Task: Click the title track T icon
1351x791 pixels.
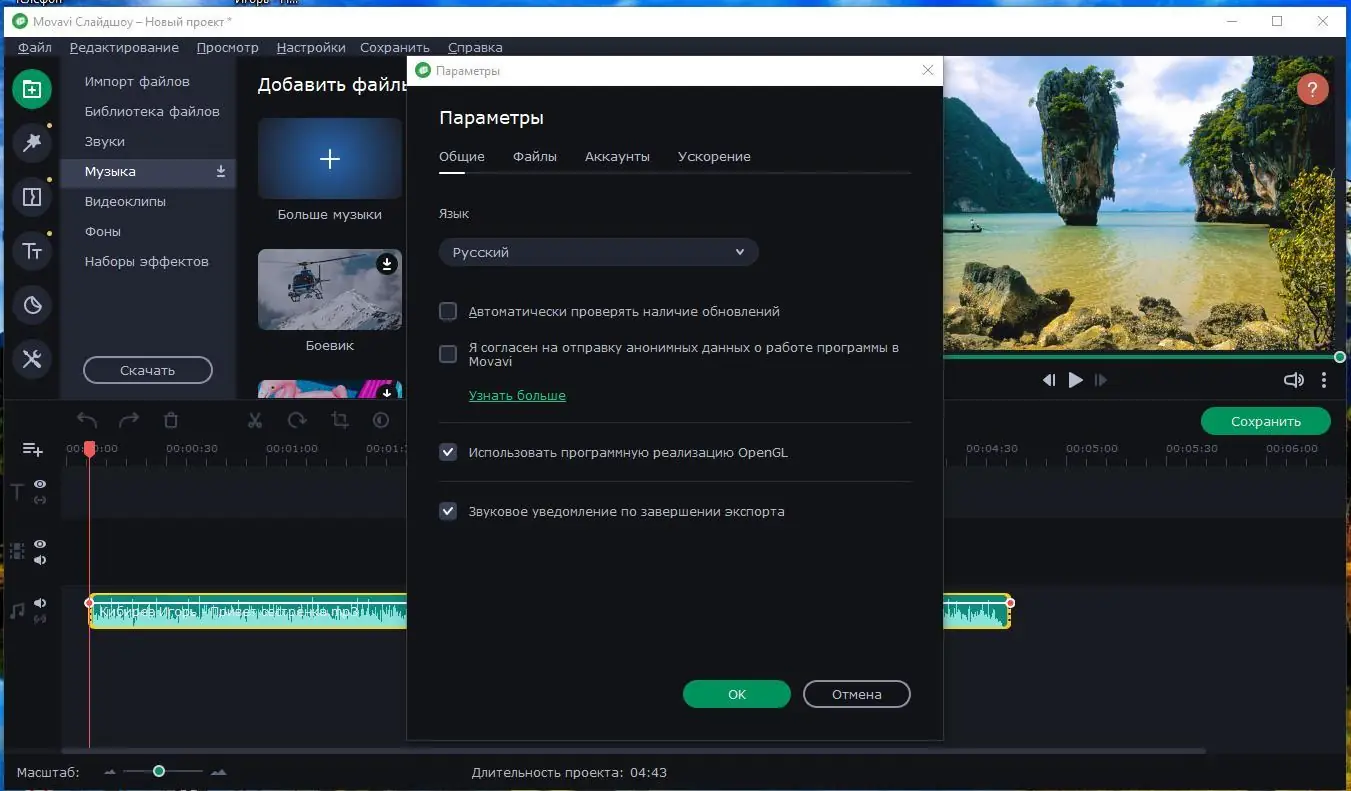Action: click(x=17, y=491)
